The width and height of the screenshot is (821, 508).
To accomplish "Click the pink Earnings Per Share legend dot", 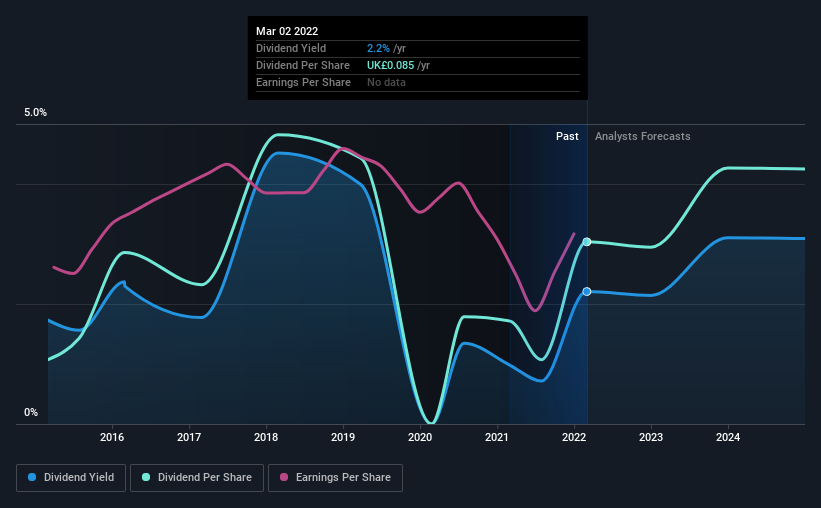I will coord(284,477).
